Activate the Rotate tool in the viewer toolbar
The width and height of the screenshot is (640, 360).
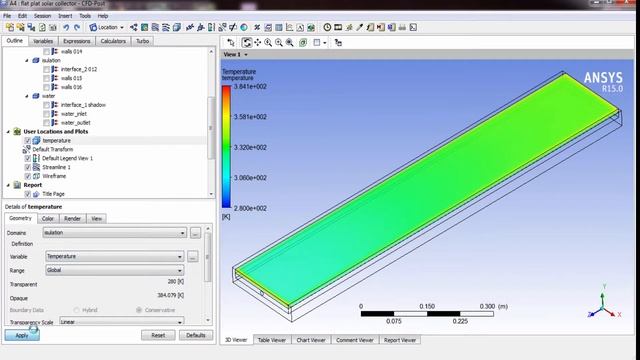point(247,42)
